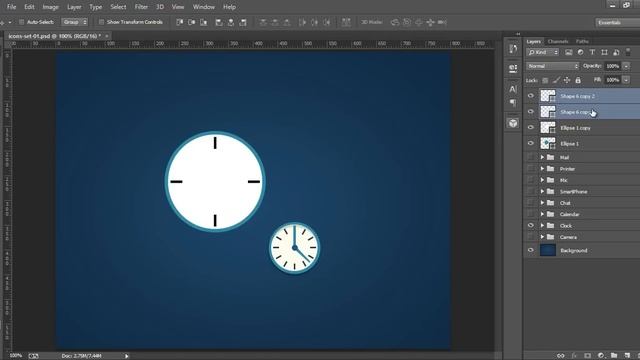Click the Ellipse 1 layer thumbnail
The height and width of the screenshot is (360, 640).
[548, 143]
